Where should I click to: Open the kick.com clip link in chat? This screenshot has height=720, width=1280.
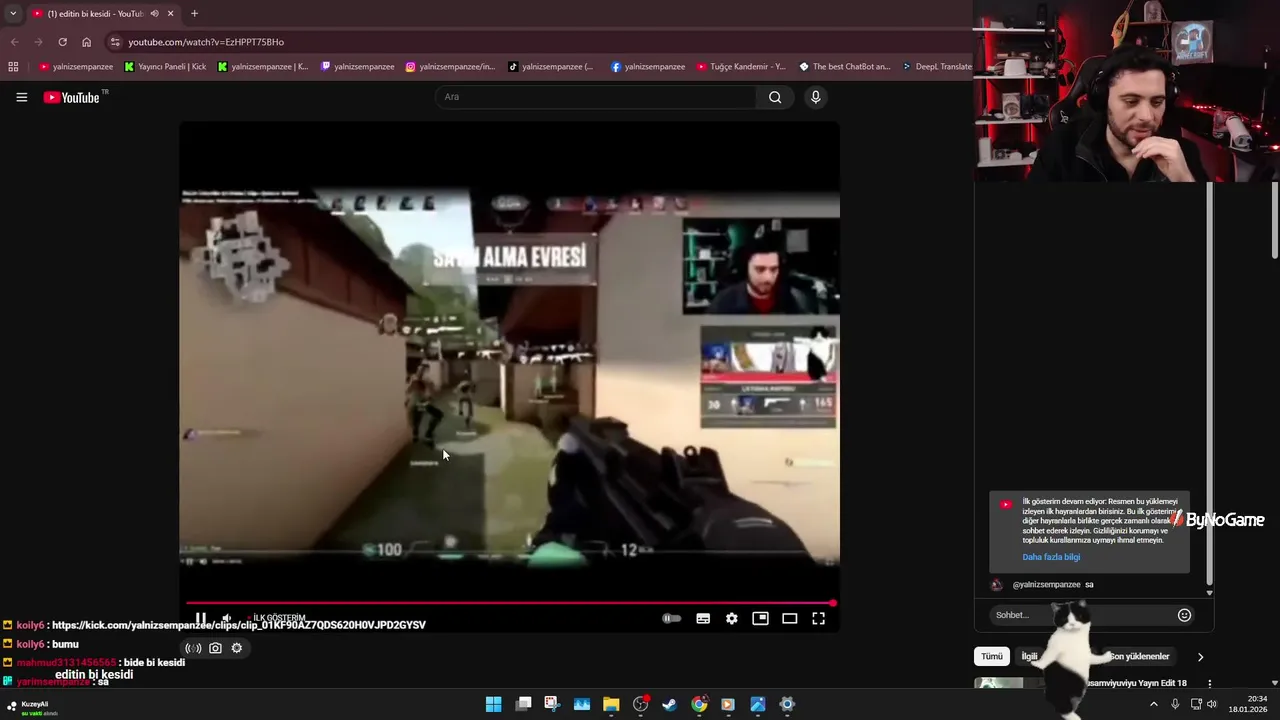click(x=238, y=625)
